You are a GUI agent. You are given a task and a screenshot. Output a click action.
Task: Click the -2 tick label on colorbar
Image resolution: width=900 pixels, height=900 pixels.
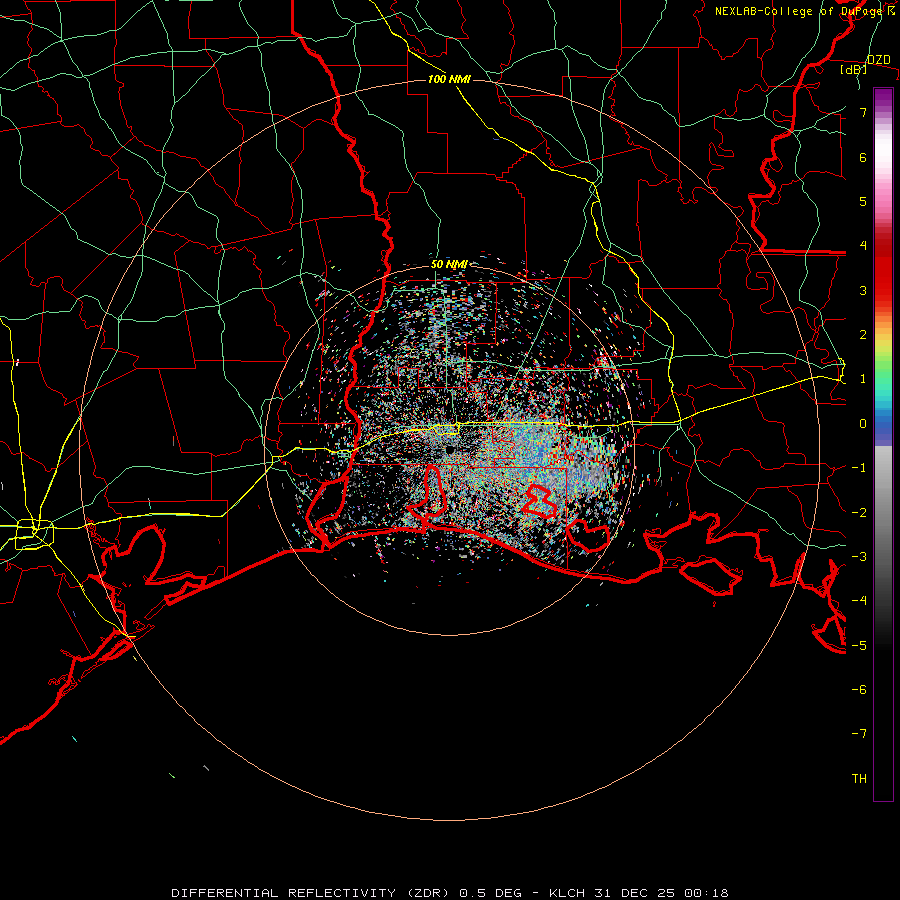(859, 512)
